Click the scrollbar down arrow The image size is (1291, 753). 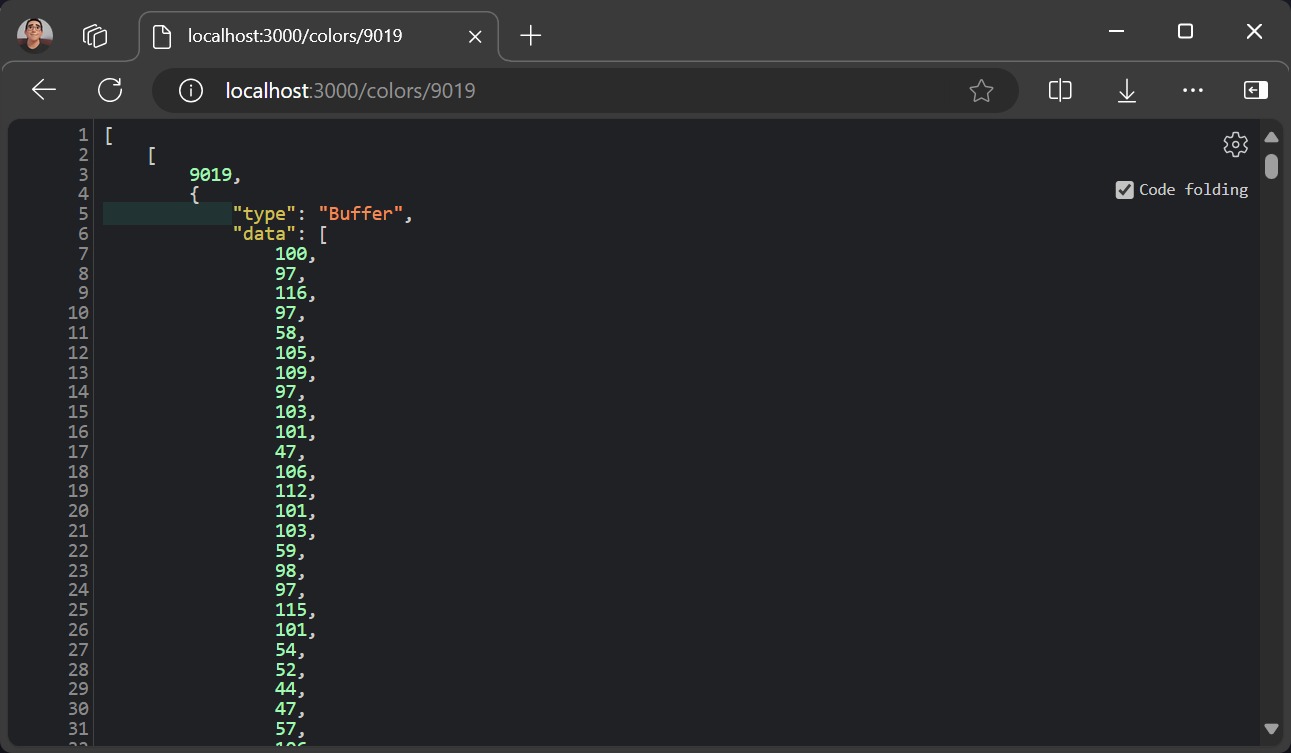tap(1271, 729)
